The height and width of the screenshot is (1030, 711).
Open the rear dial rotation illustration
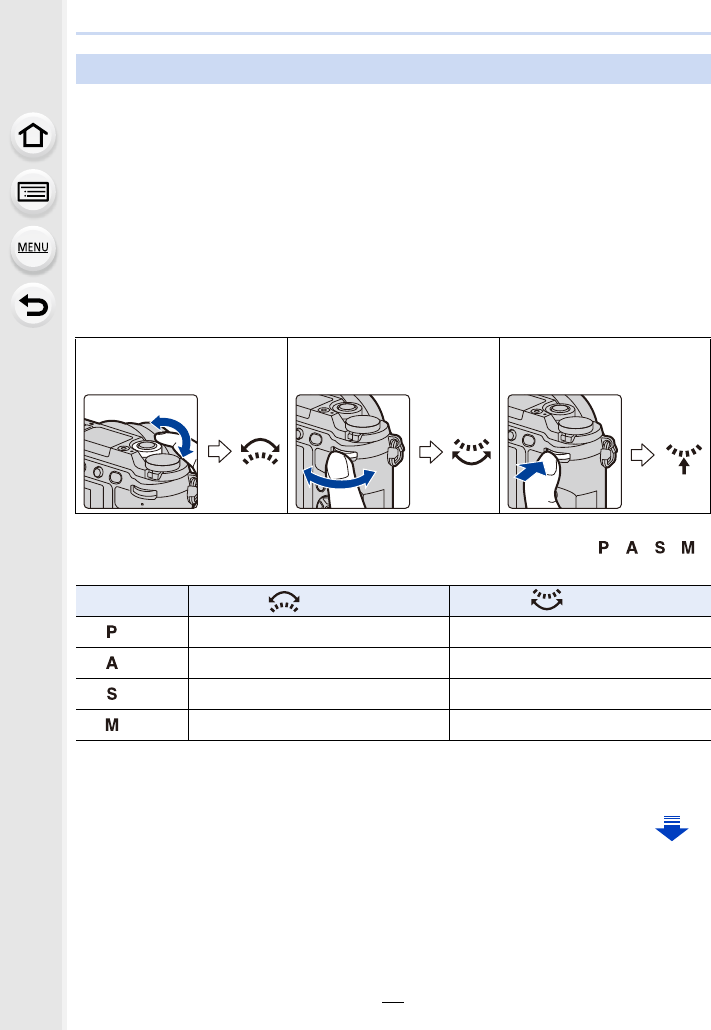click(x=353, y=452)
